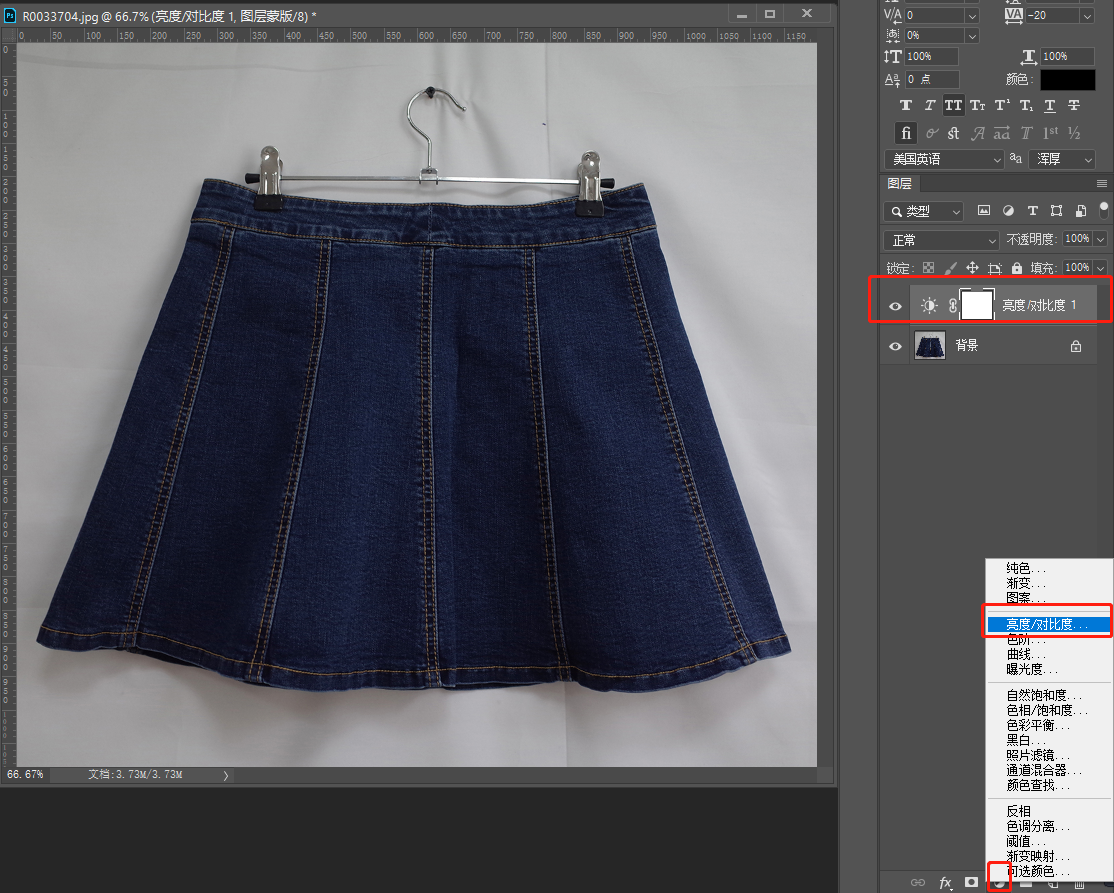This screenshot has width=1114, height=893.
Task: Open the 不透明度 opacity dropdown arrow
Action: pos(1100,240)
